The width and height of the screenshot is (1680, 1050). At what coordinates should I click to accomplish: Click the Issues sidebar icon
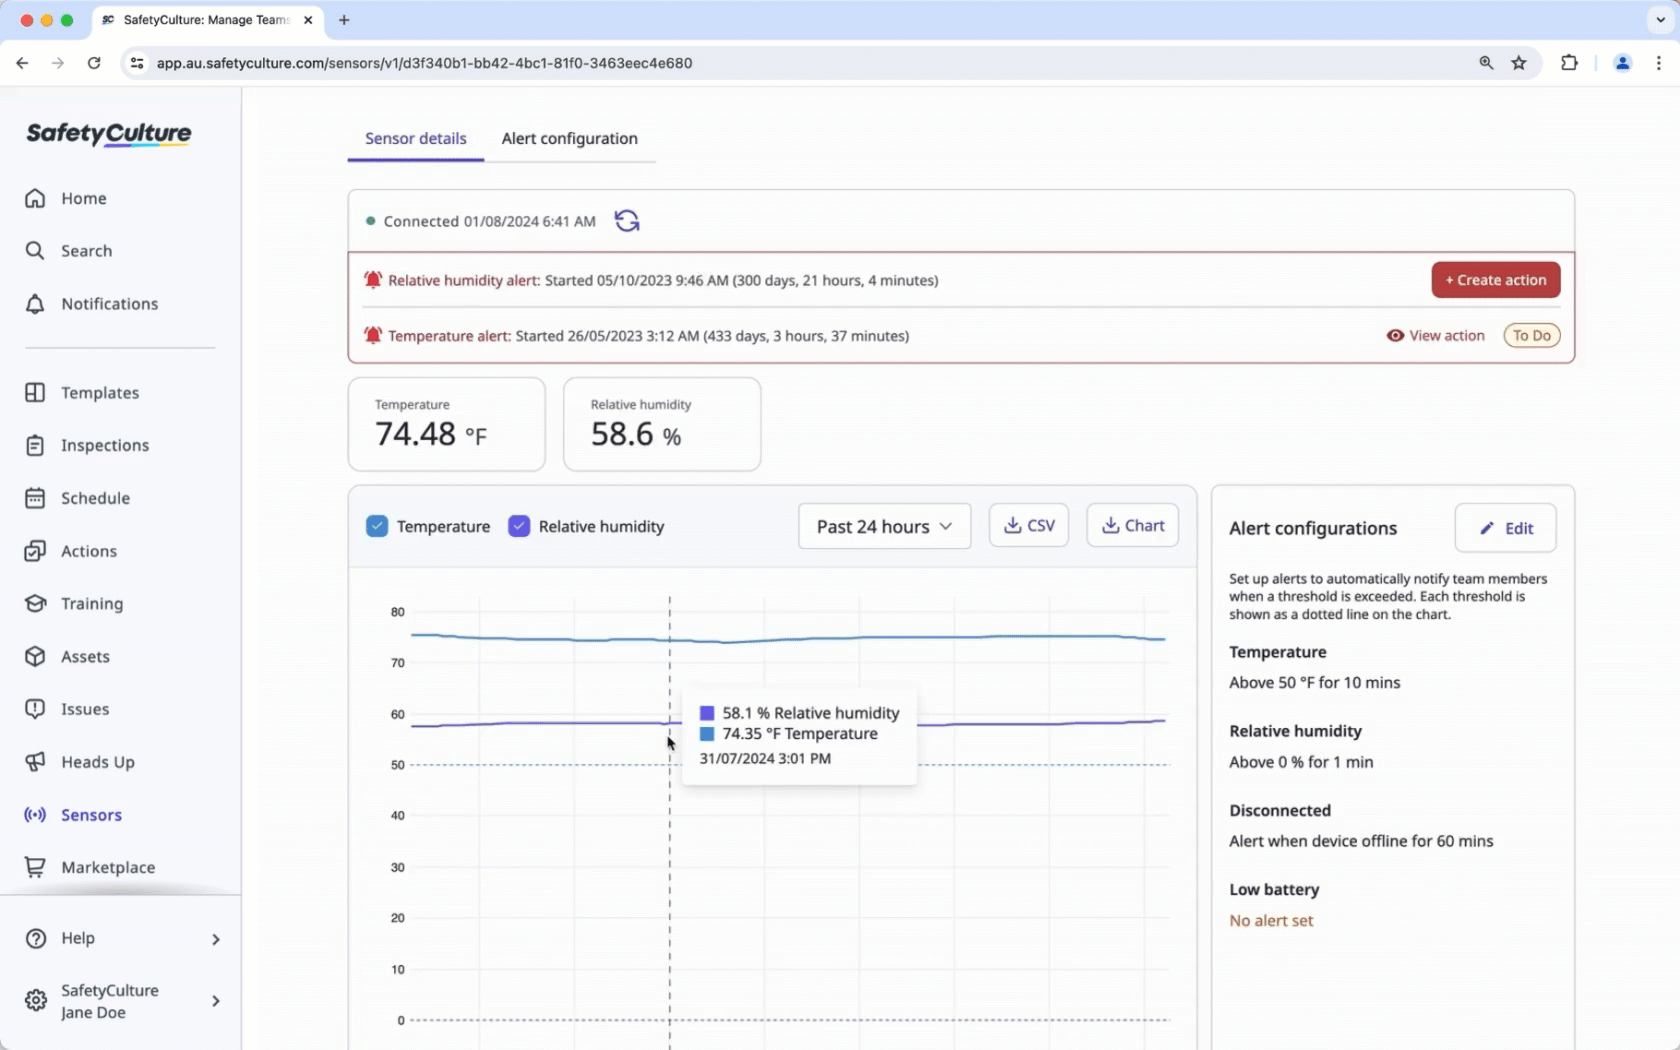35,709
